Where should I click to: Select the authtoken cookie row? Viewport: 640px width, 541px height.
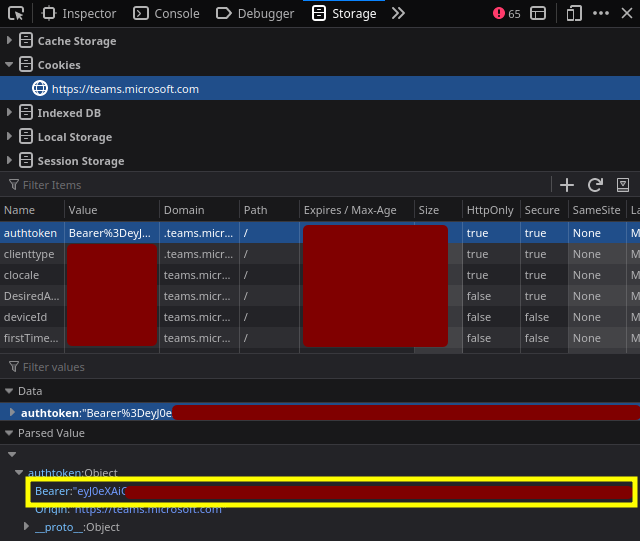pos(320,233)
